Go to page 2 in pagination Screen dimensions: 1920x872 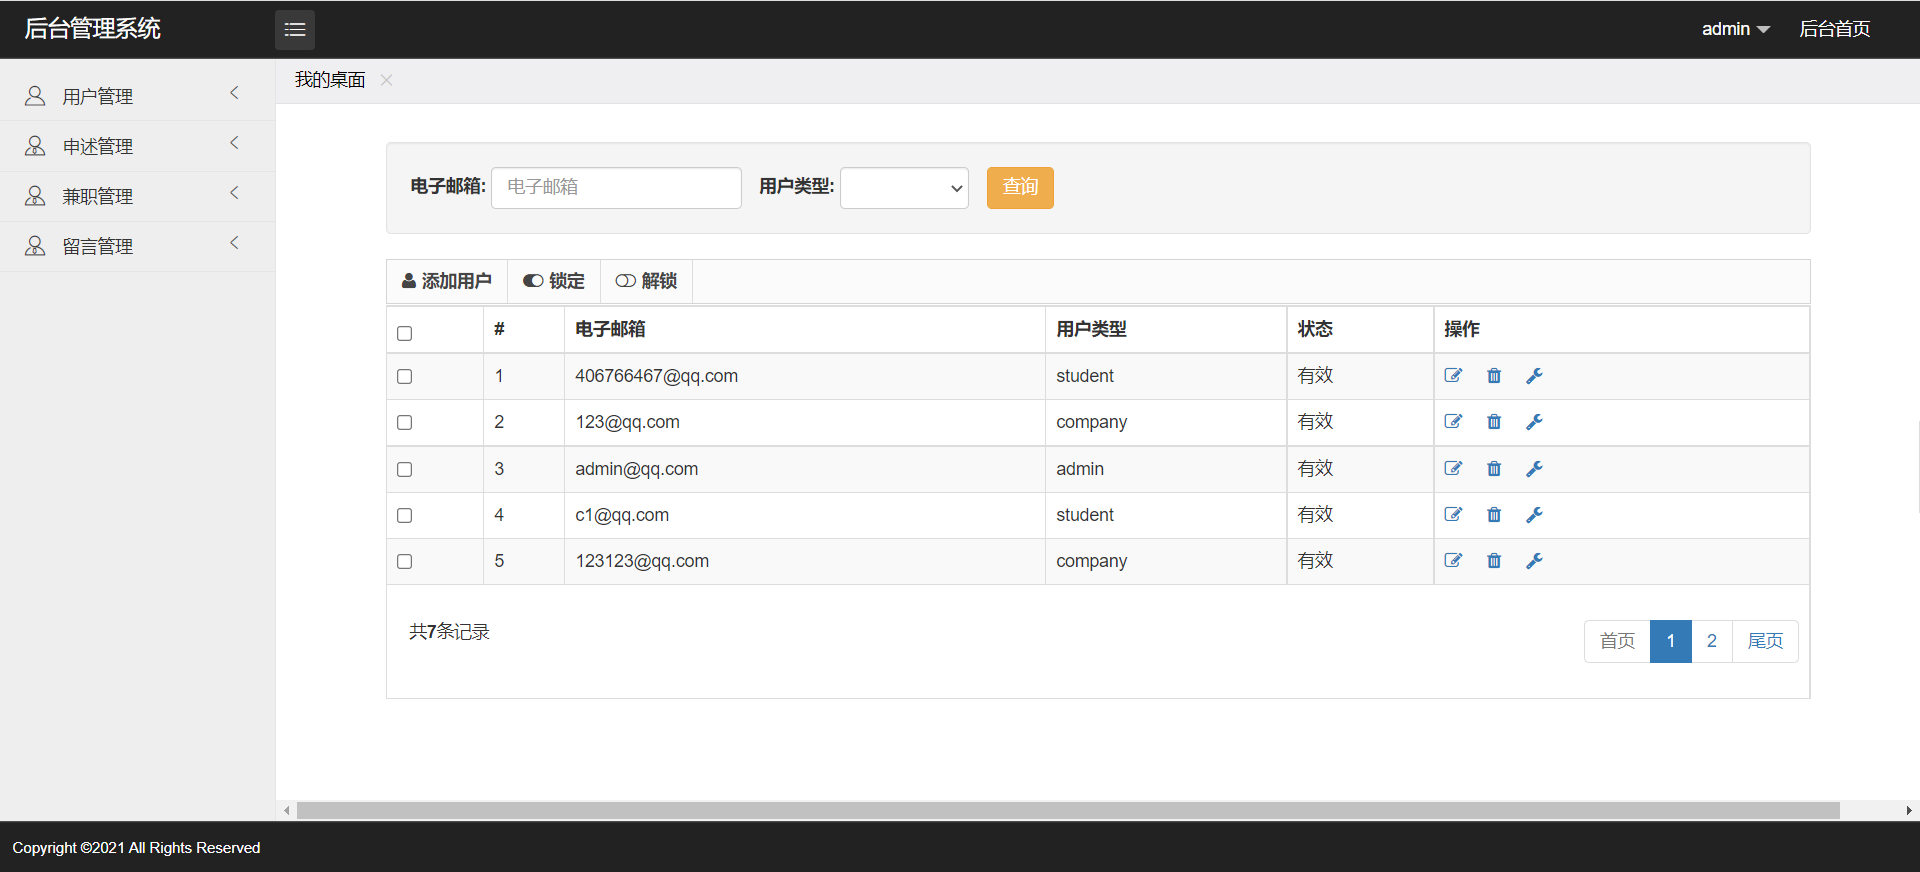1711,641
